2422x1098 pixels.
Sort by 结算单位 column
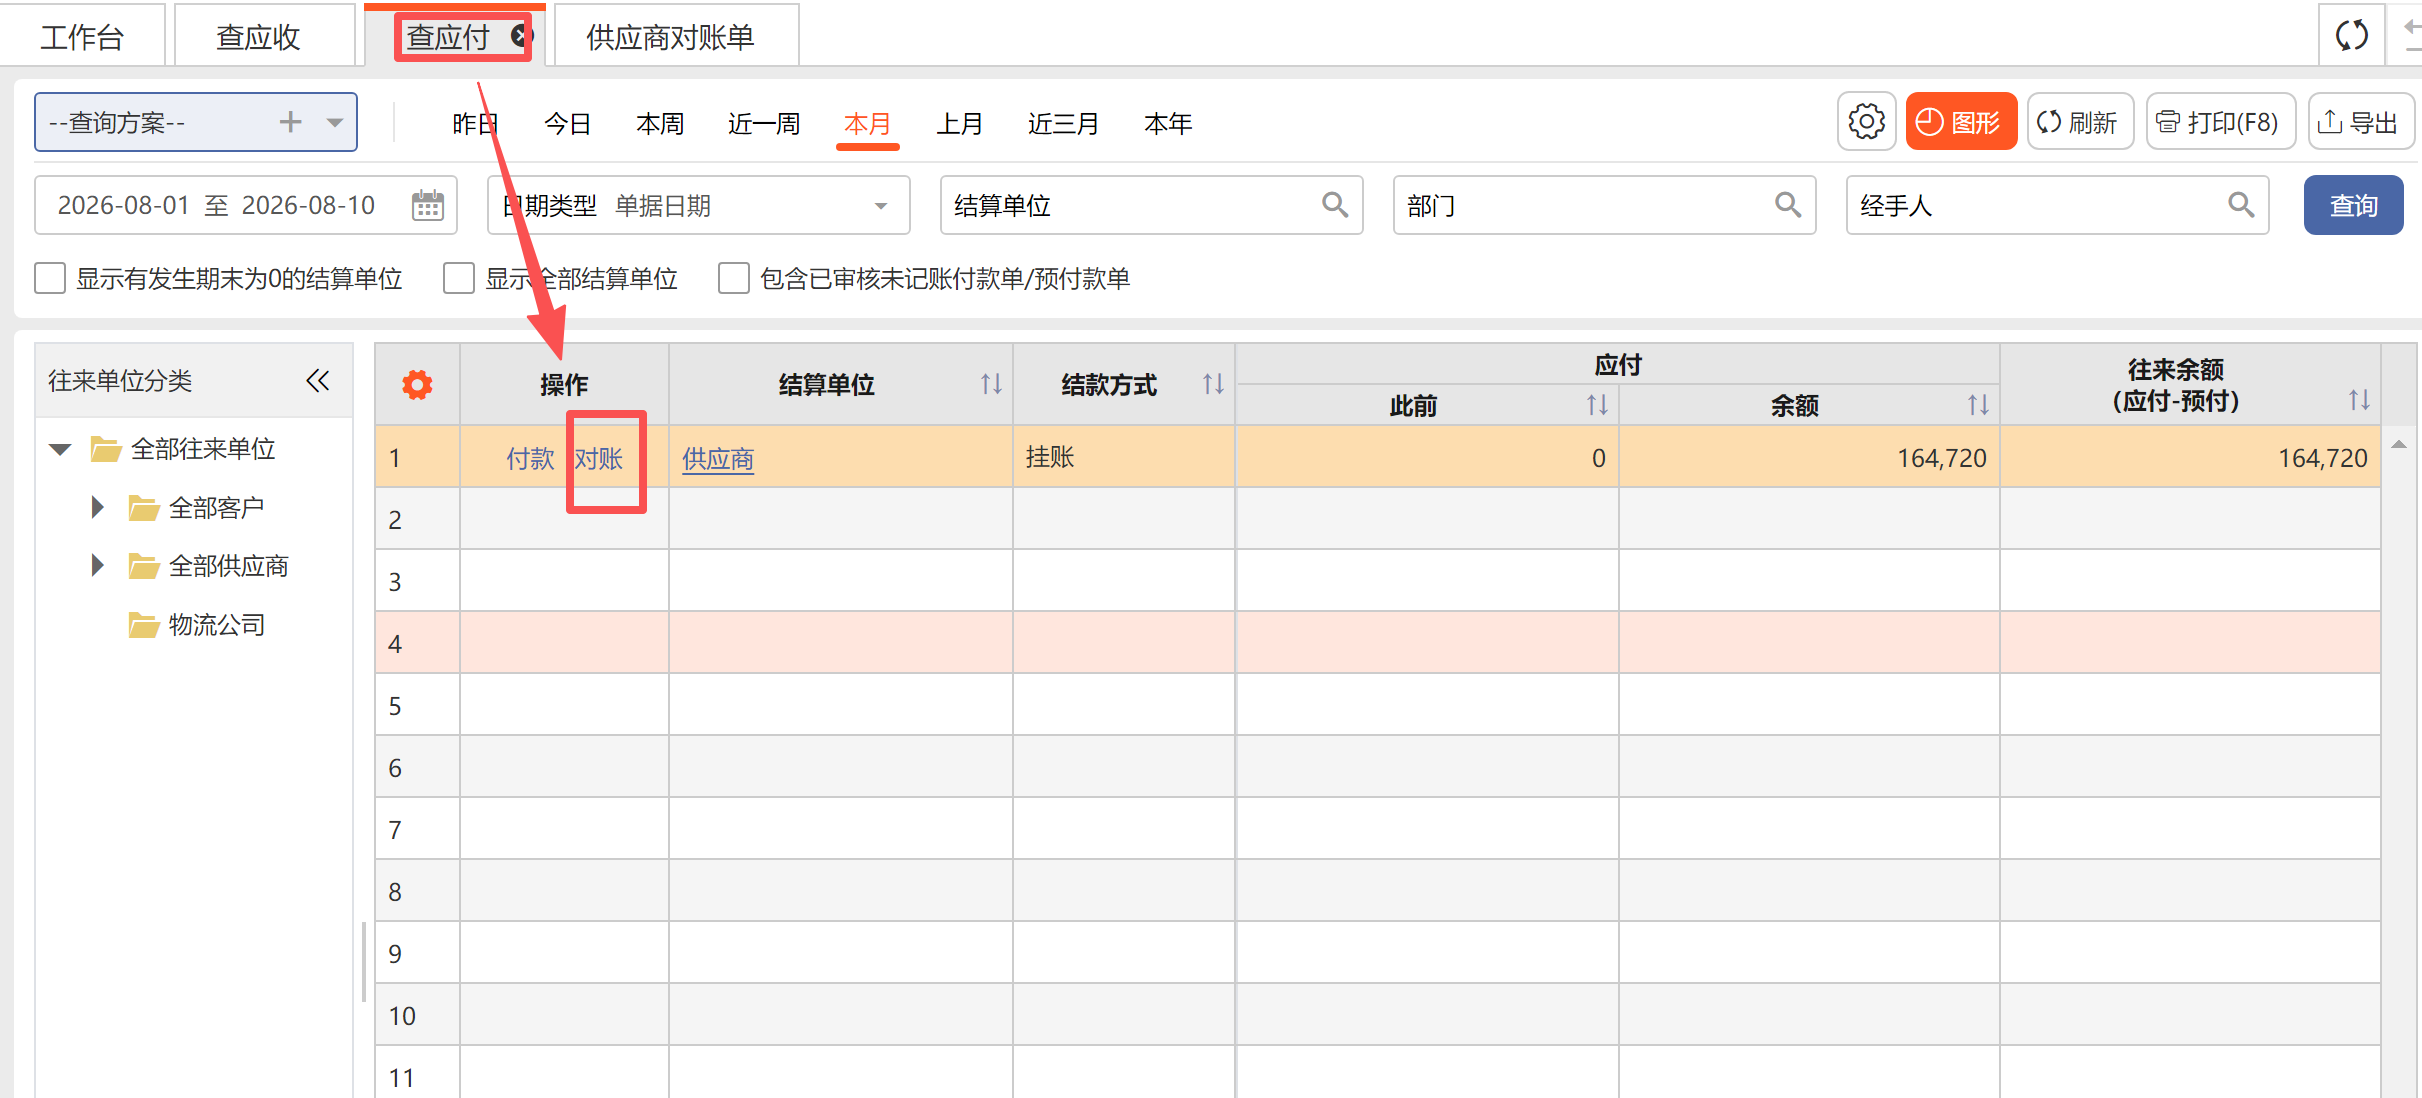[991, 384]
